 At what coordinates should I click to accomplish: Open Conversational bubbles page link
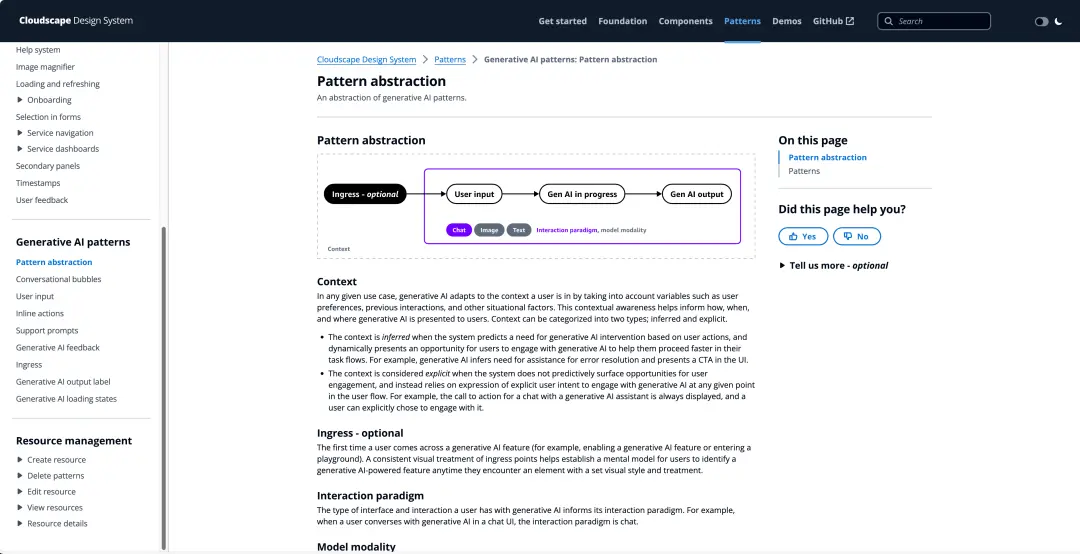click(x=58, y=279)
